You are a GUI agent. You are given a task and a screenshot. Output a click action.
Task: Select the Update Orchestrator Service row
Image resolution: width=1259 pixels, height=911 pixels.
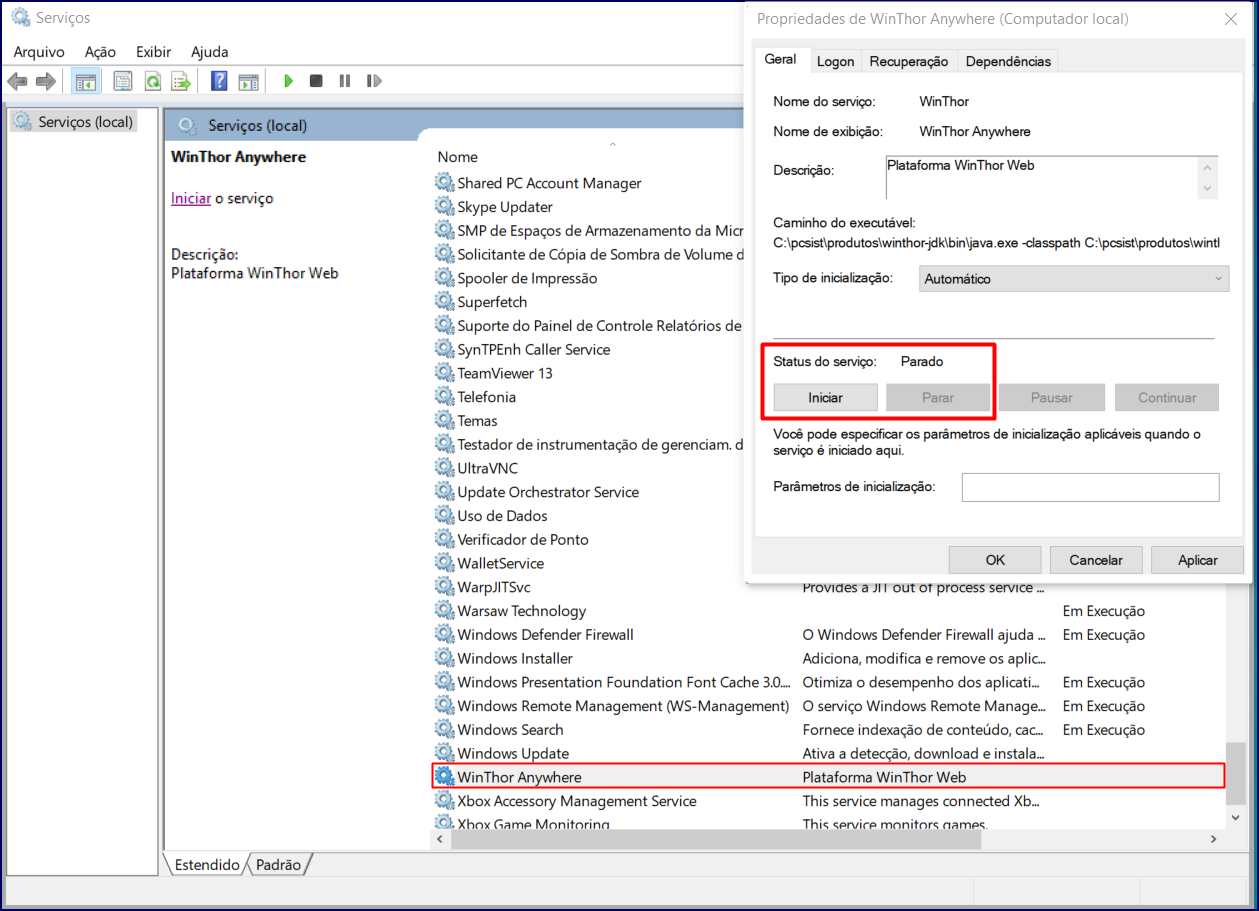[548, 491]
